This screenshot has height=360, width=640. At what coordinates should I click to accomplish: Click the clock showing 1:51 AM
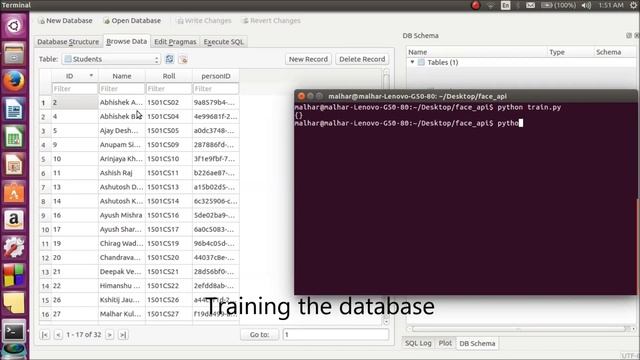click(x=611, y=5)
